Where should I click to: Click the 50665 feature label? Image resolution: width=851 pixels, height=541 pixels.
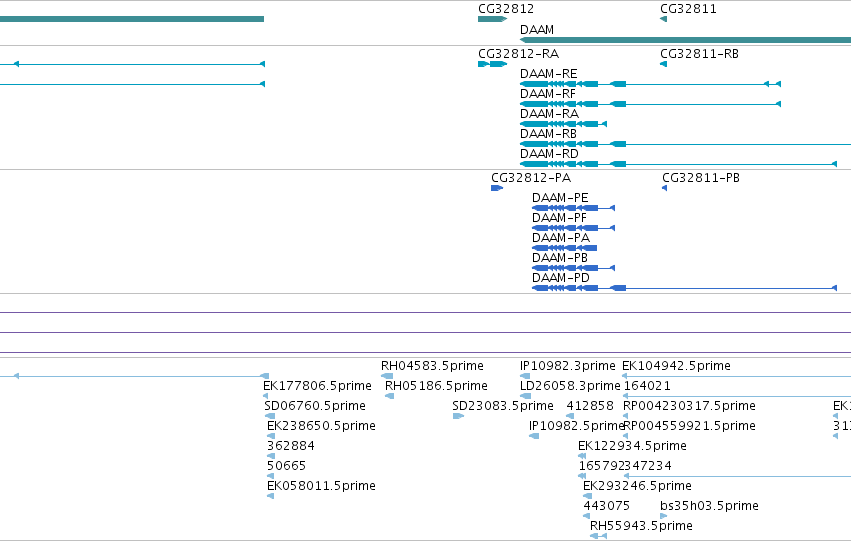(x=287, y=467)
